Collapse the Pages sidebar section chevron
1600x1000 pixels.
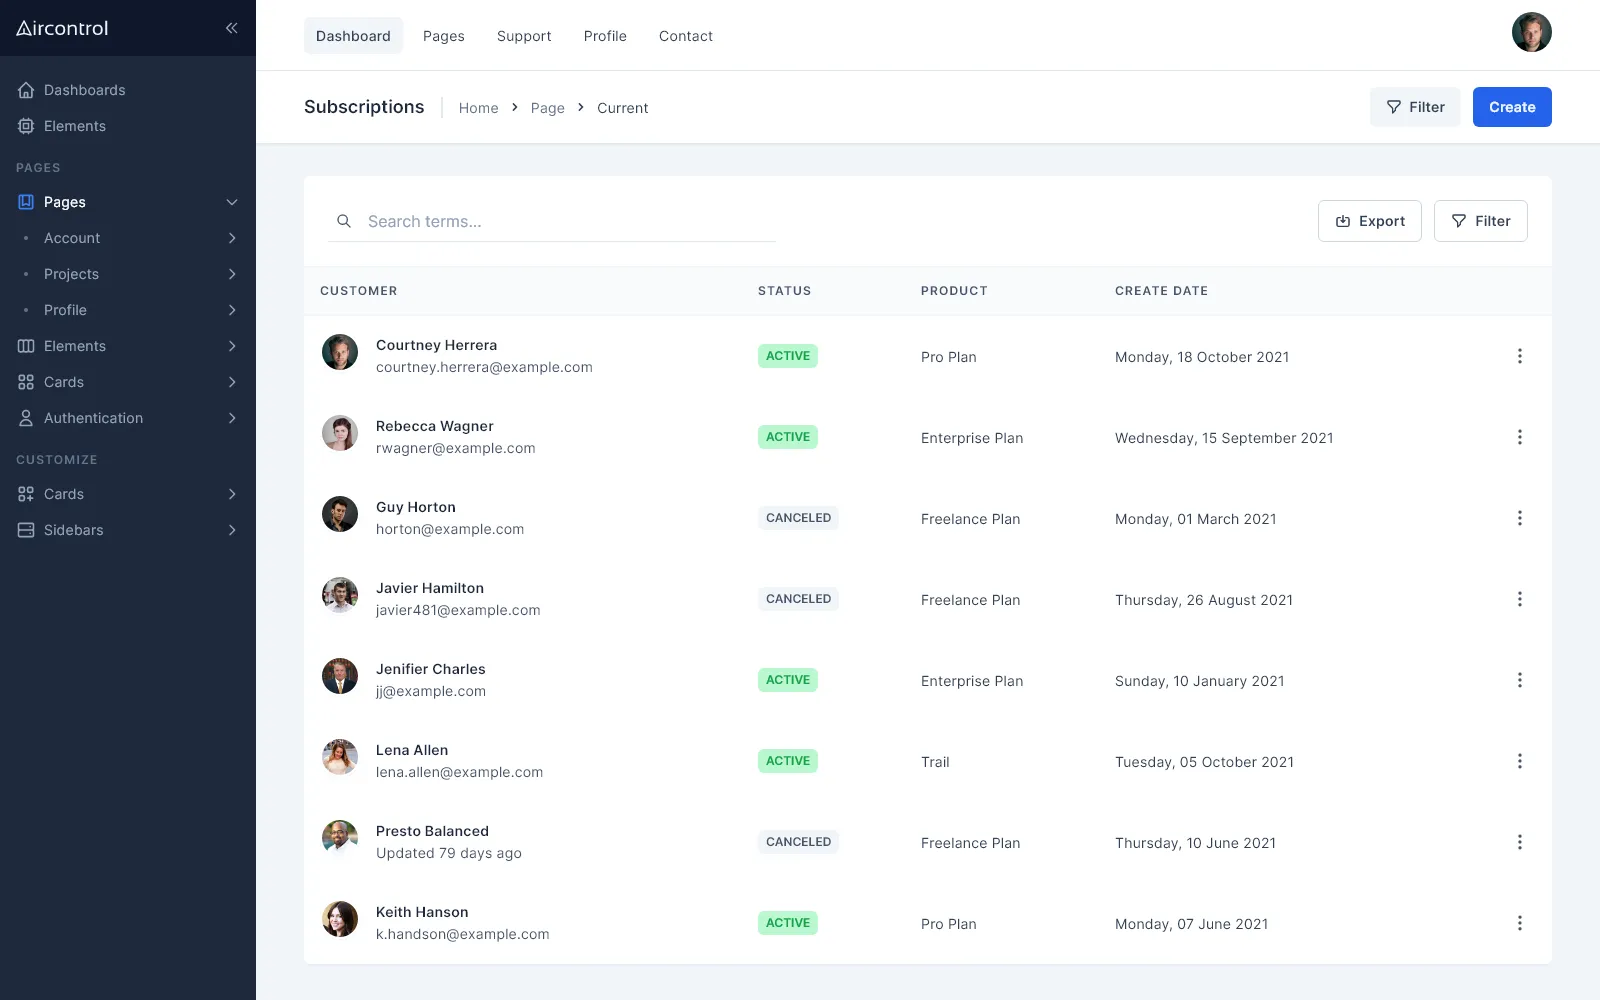232,202
